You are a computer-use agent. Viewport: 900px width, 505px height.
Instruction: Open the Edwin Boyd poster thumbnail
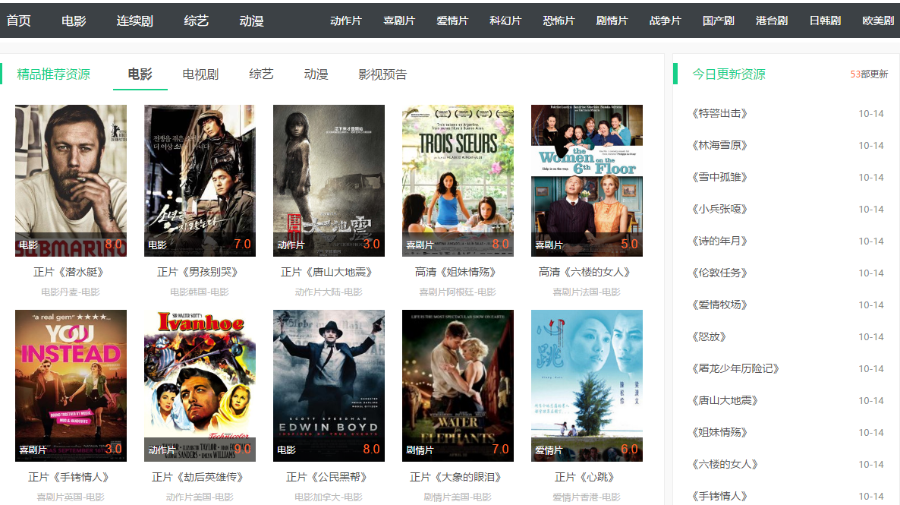pyautogui.click(x=329, y=386)
